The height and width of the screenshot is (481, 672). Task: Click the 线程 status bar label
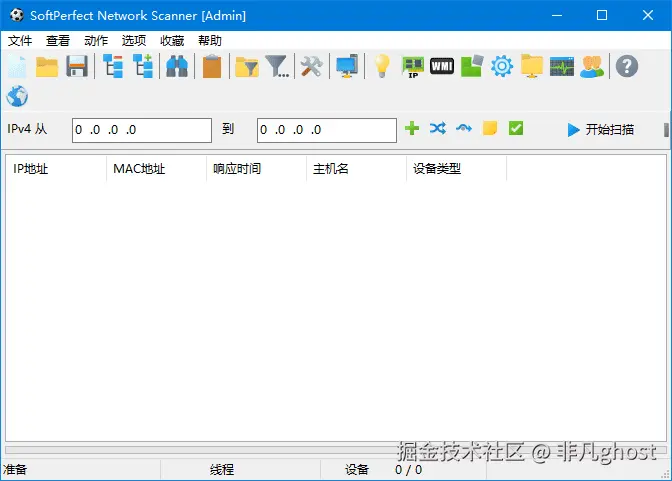click(222, 470)
